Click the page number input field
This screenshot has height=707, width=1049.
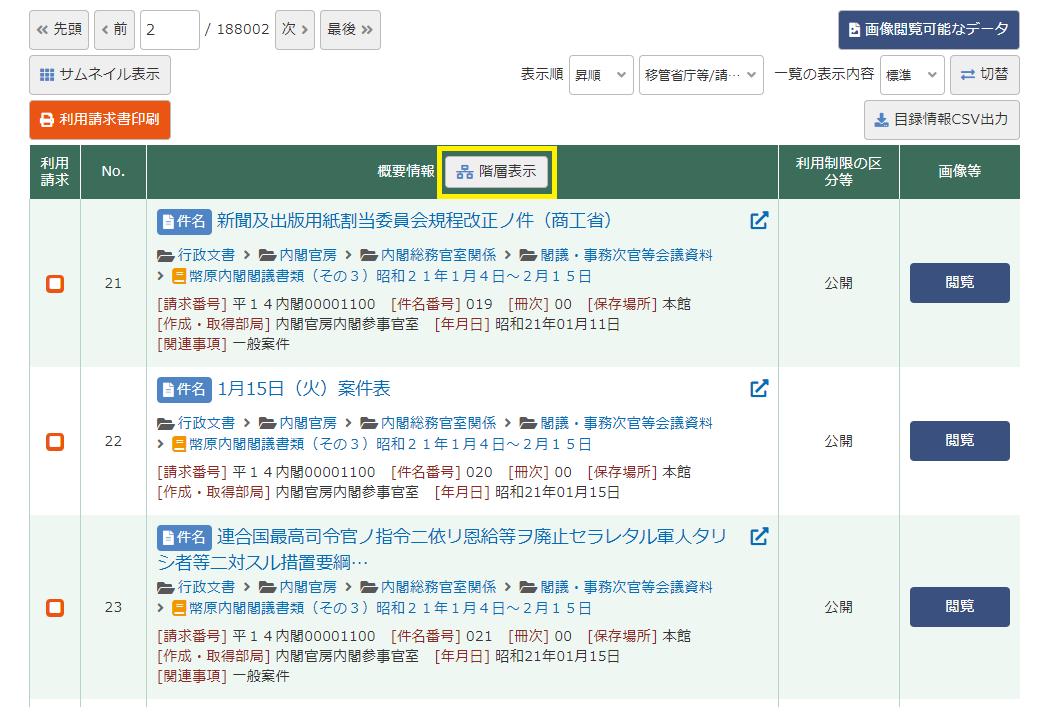[170, 29]
